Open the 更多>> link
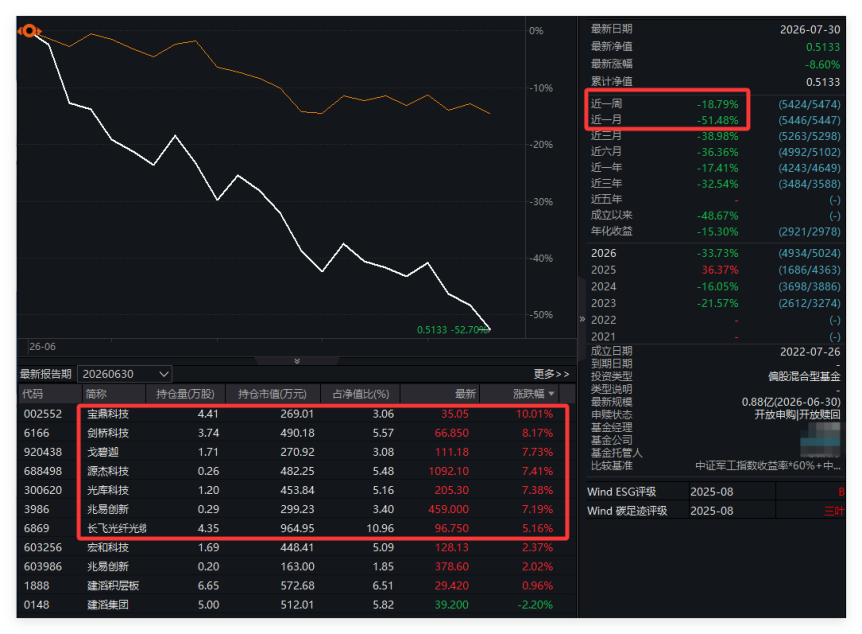 tap(551, 374)
